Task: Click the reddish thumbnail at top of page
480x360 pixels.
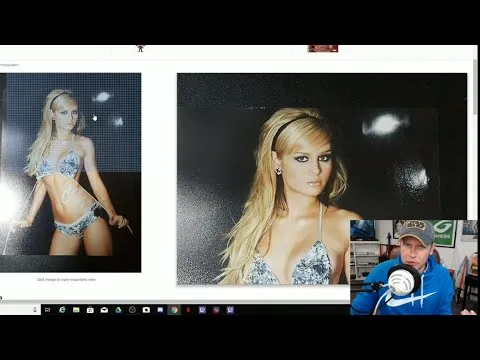Action: point(323,49)
